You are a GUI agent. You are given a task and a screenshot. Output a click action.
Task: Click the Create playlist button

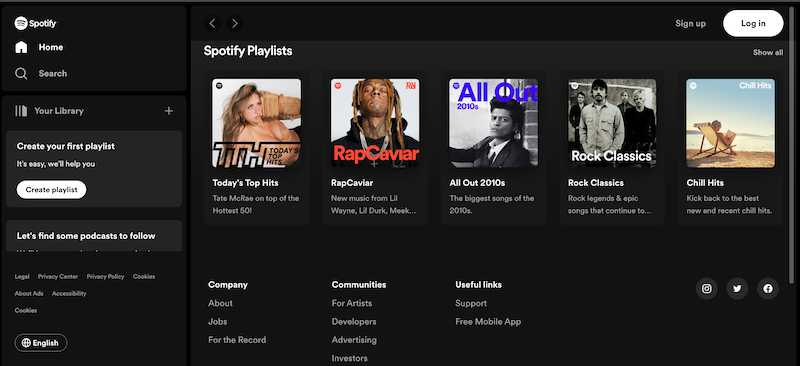52,189
